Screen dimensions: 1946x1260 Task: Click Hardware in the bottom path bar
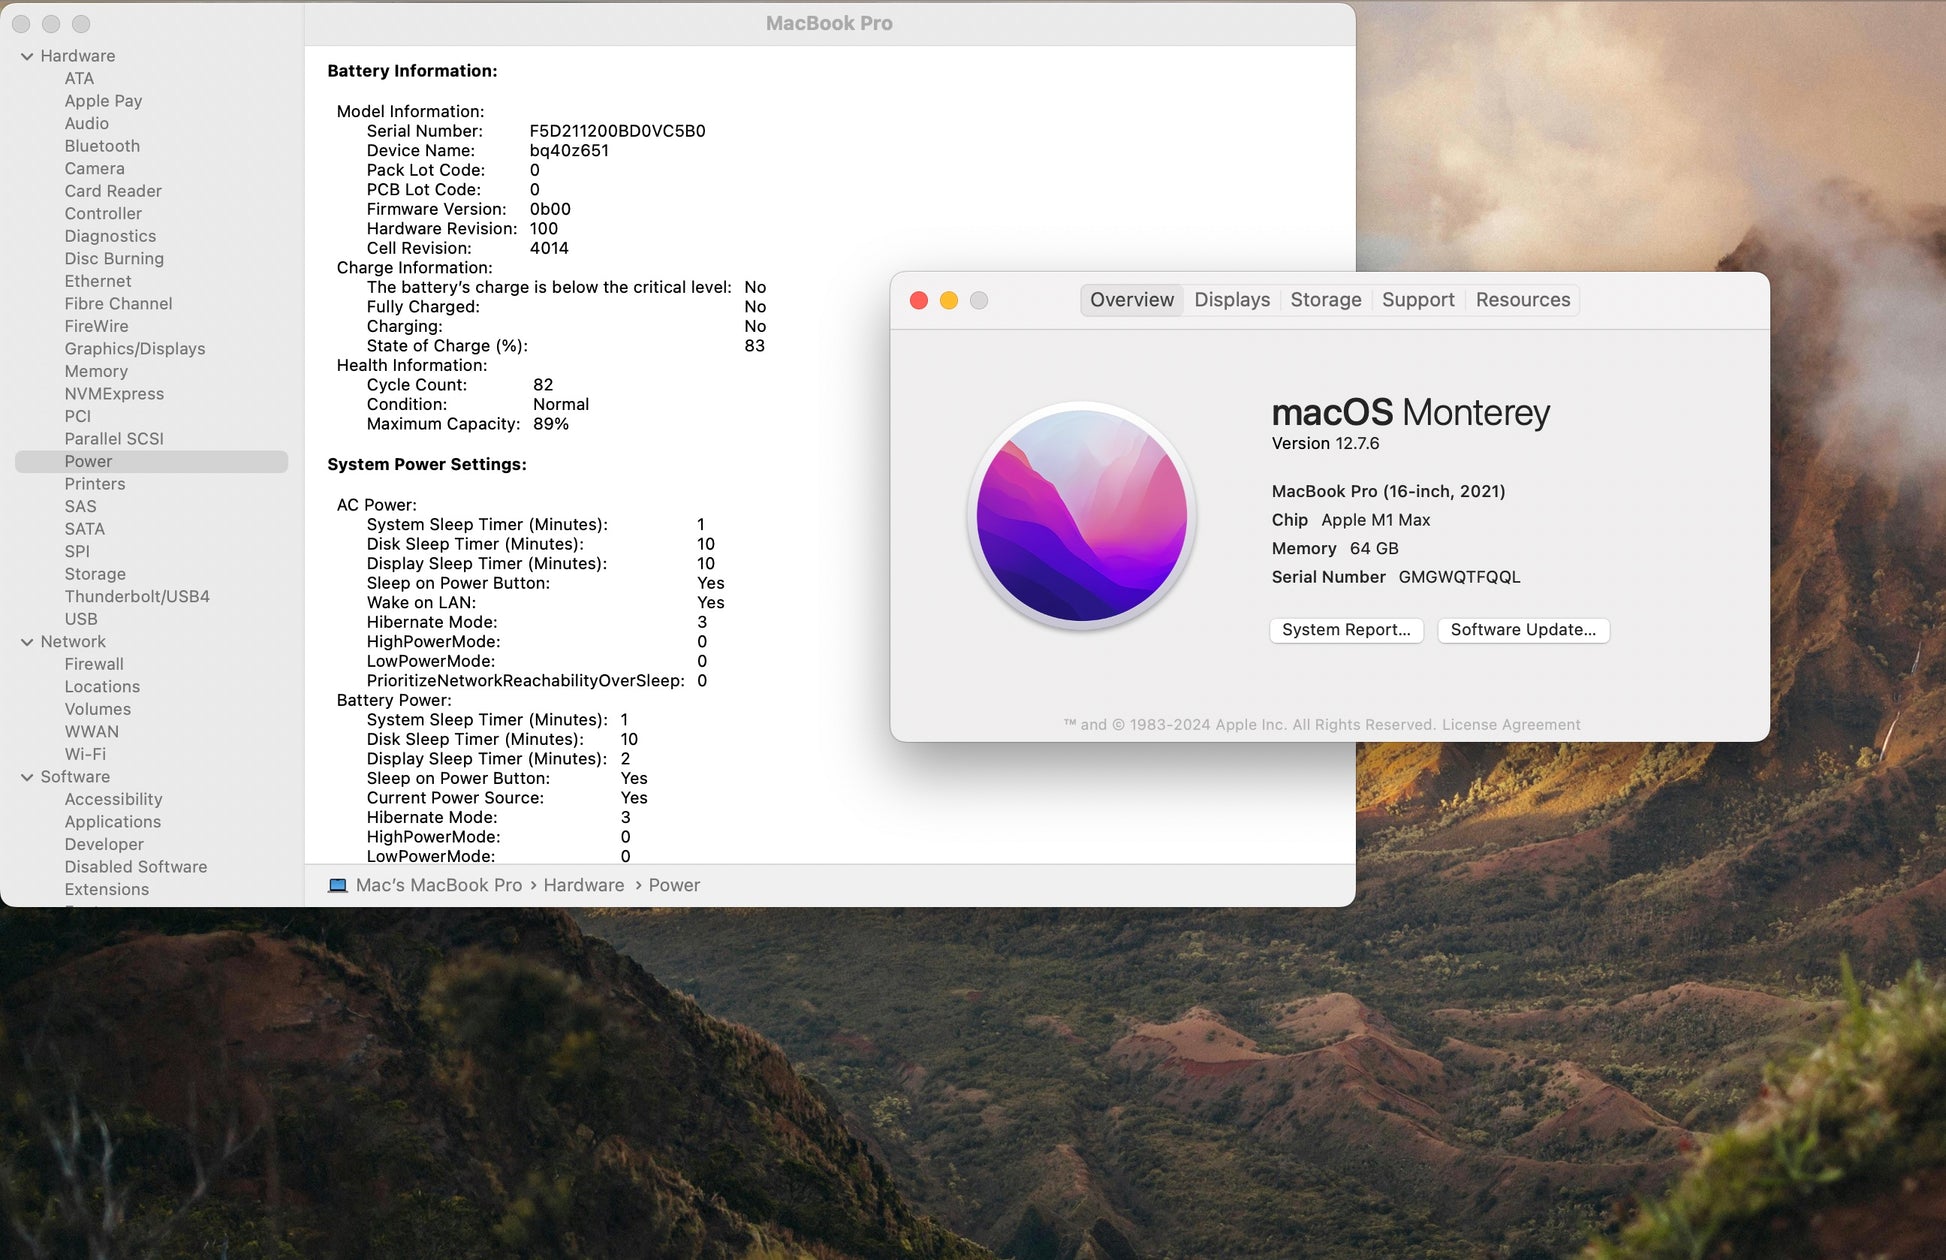[x=583, y=886]
